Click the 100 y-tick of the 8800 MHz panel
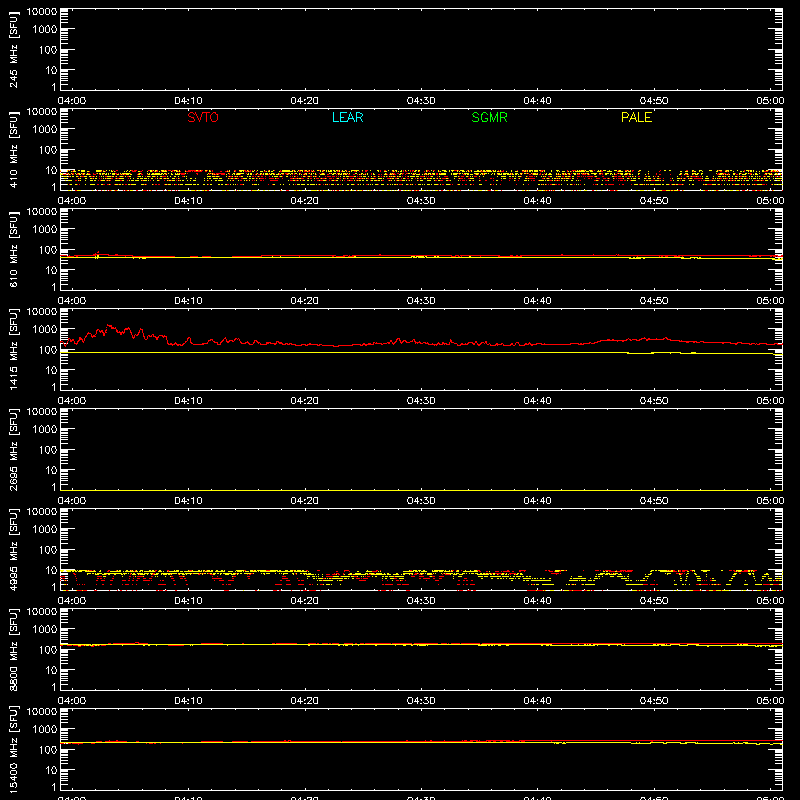Image resolution: width=800 pixels, height=800 pixels. [x=48, y=650]
